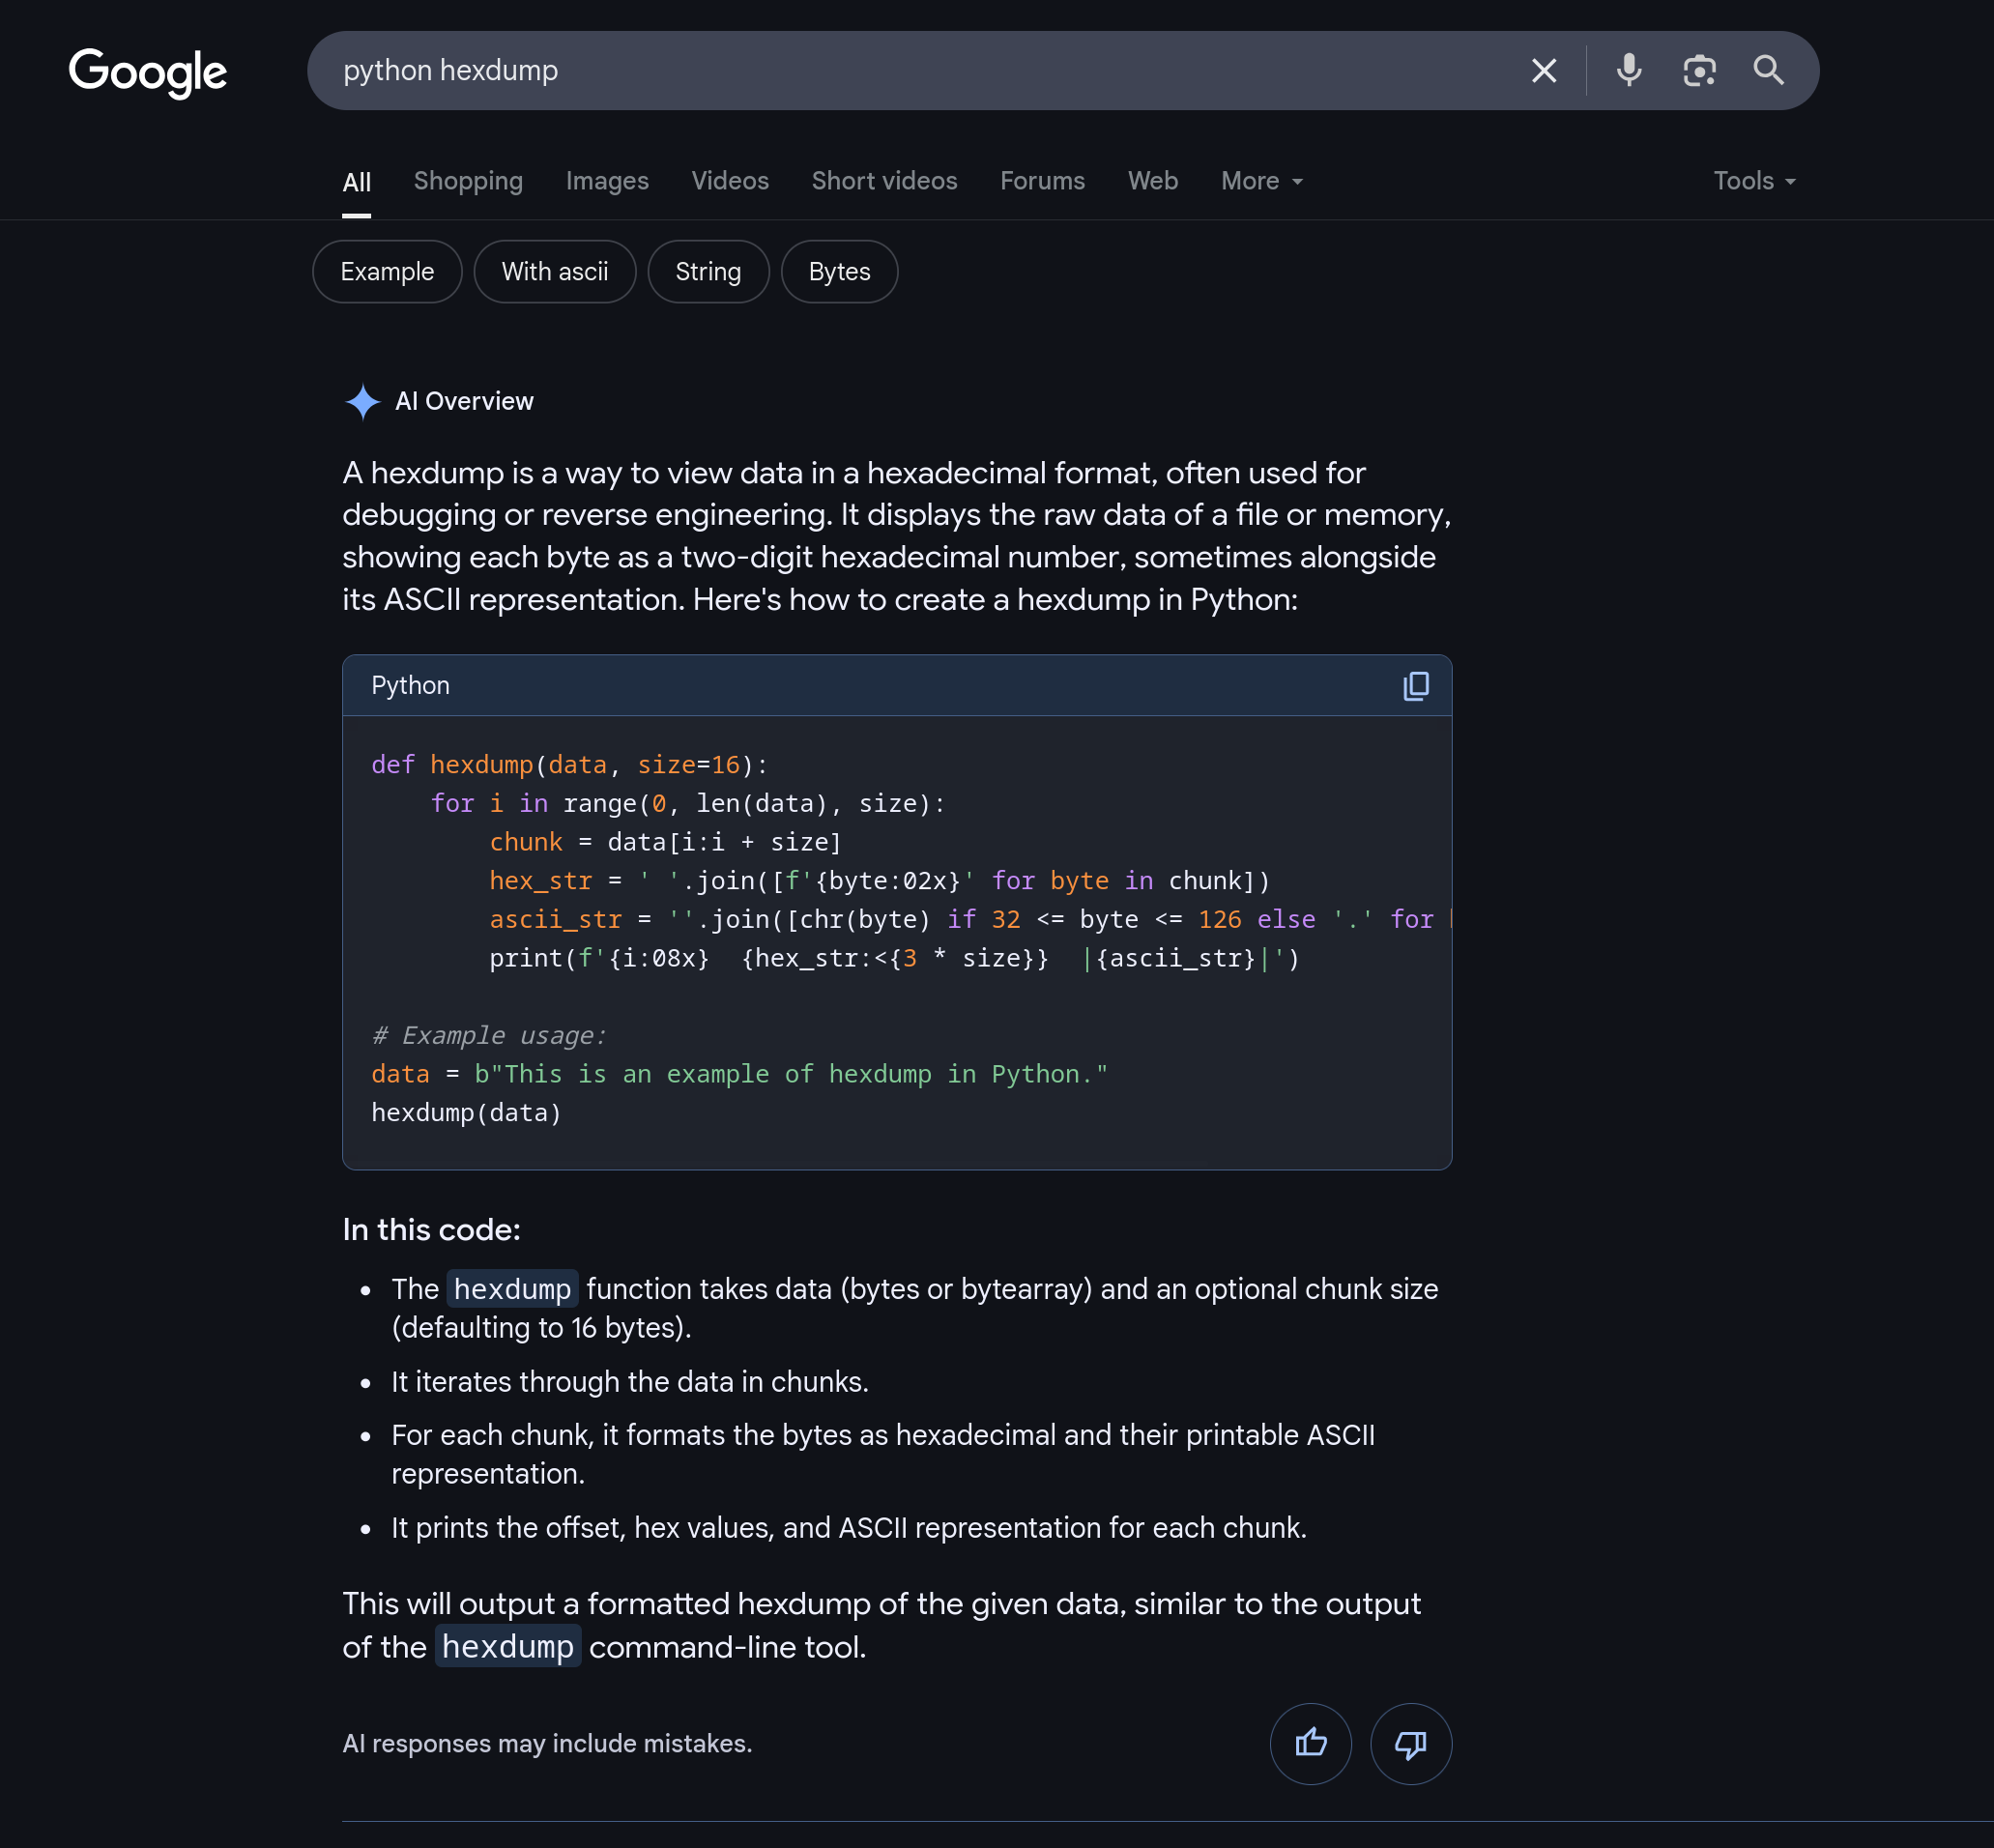Screen dimensions: 1994x1848
Task: Open Google Lens image search
Action: (x=1699, y=70)
